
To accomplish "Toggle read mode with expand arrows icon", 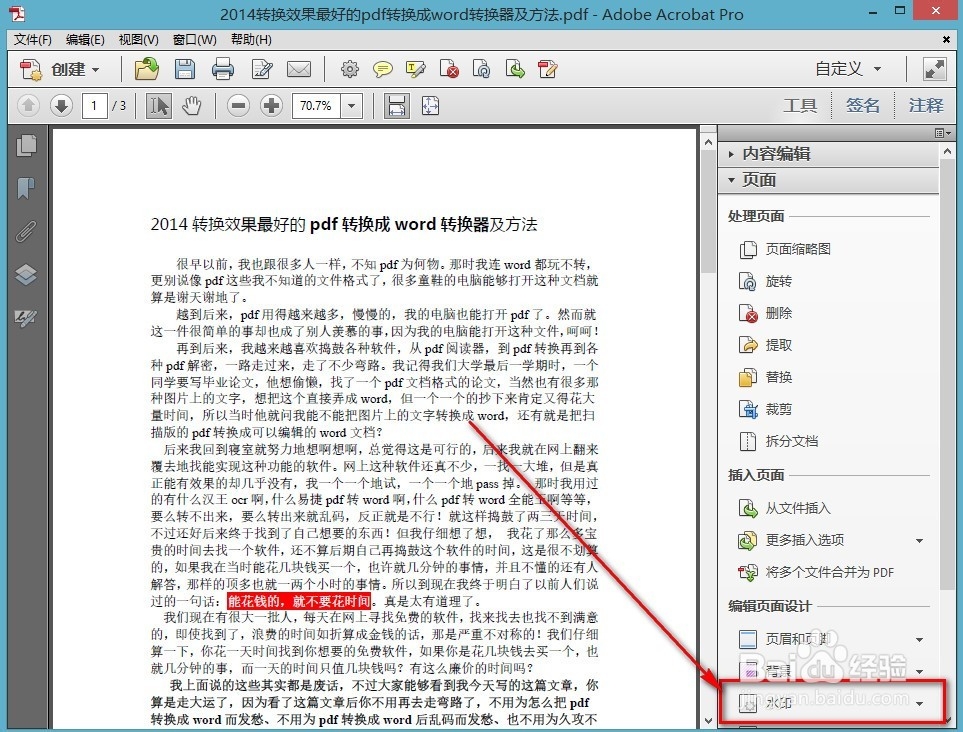I will (934, 69).
